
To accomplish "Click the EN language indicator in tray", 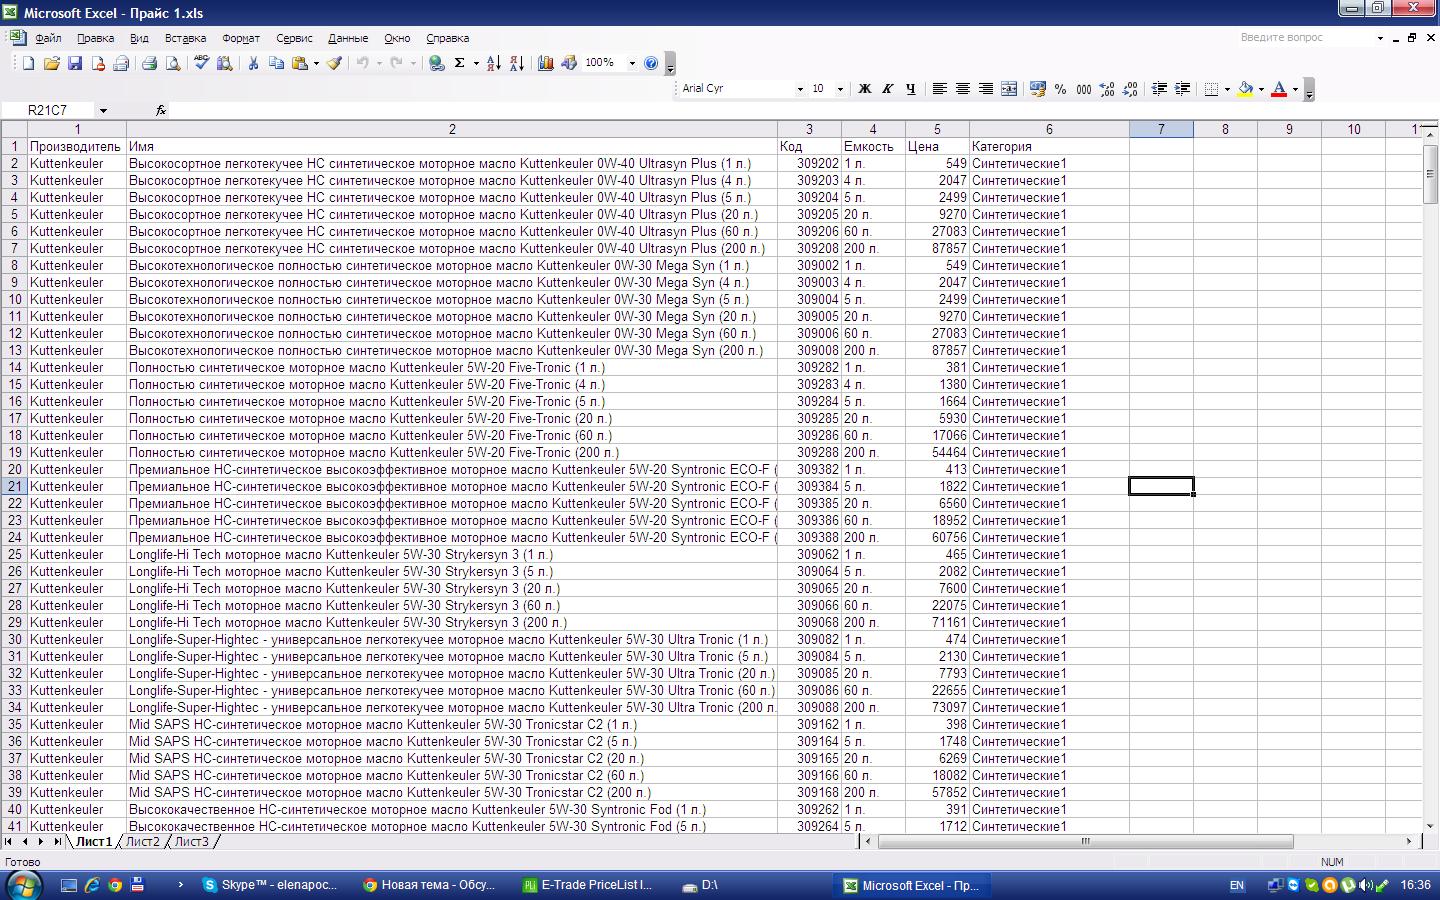I will click(x=1237, y=886).
